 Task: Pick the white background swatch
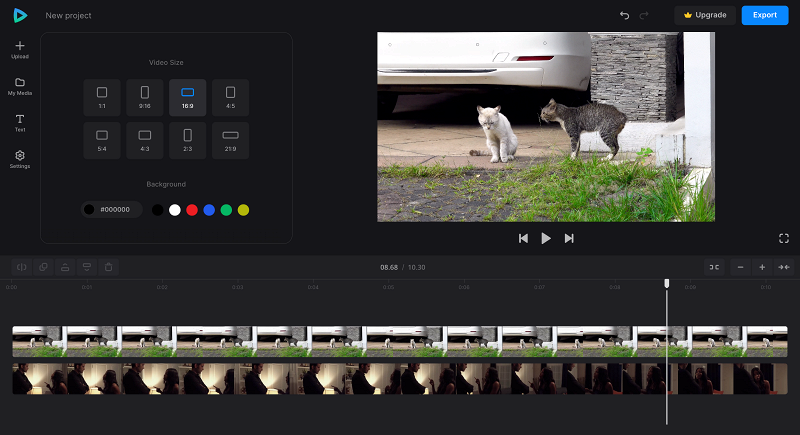click(175, 210)
